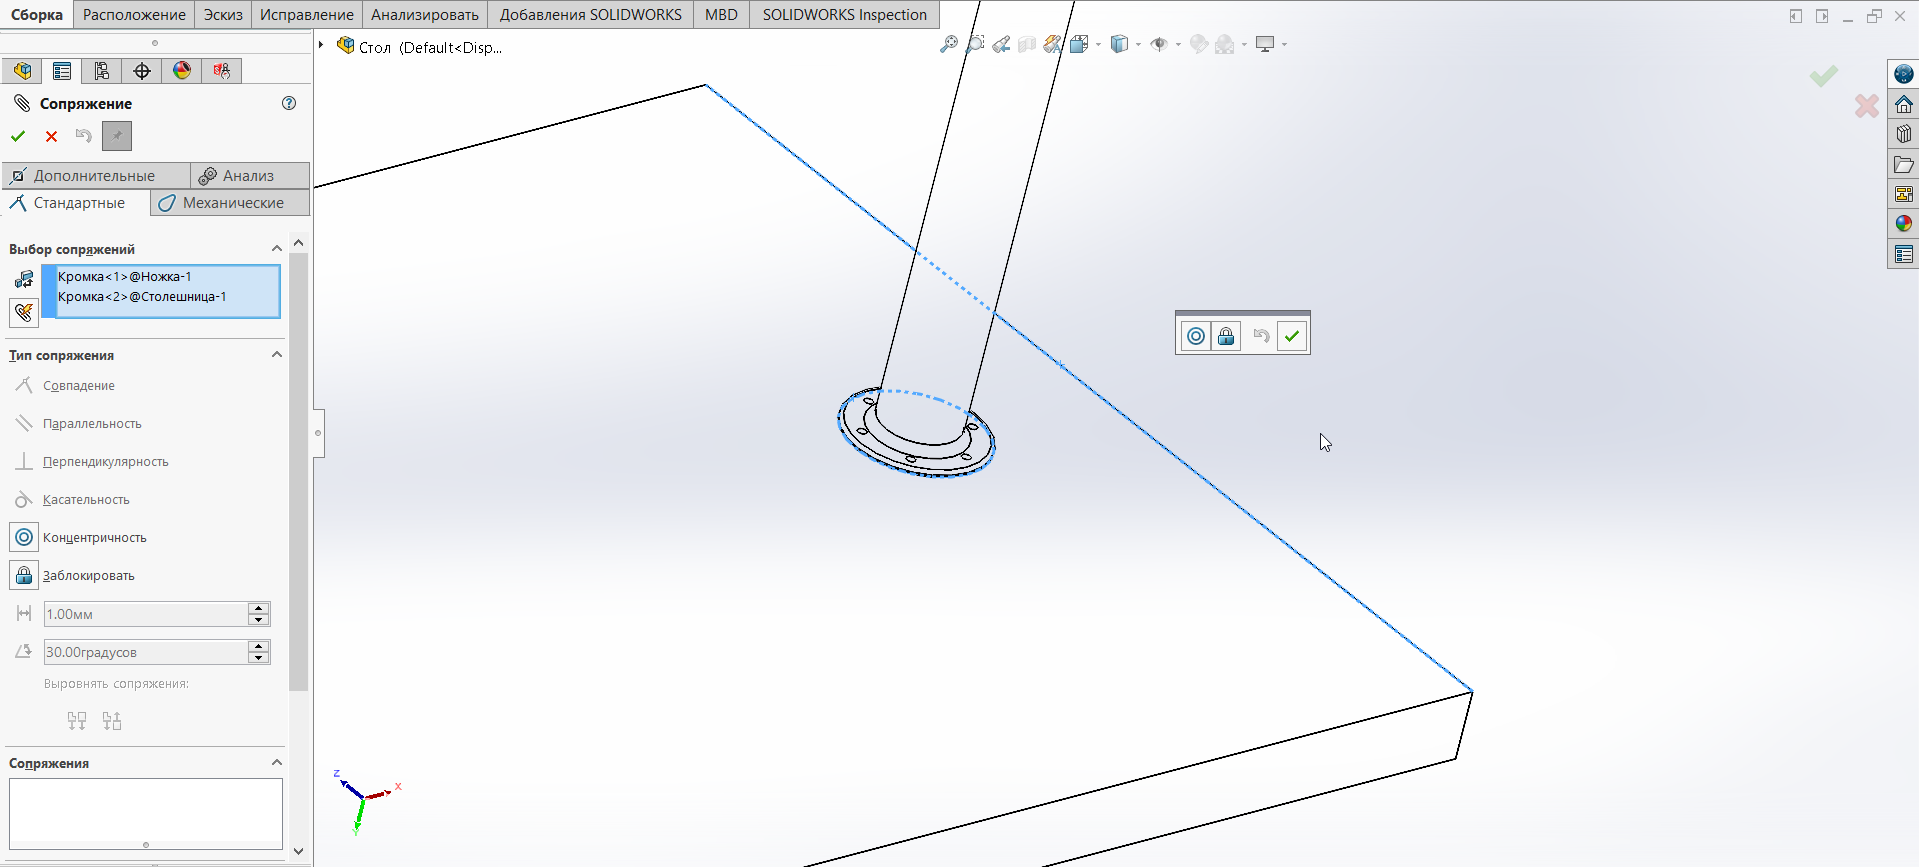Switch to the Механические mates tab
The image size is (1919, 867).
pyautogui.click(x=231, y=203)
